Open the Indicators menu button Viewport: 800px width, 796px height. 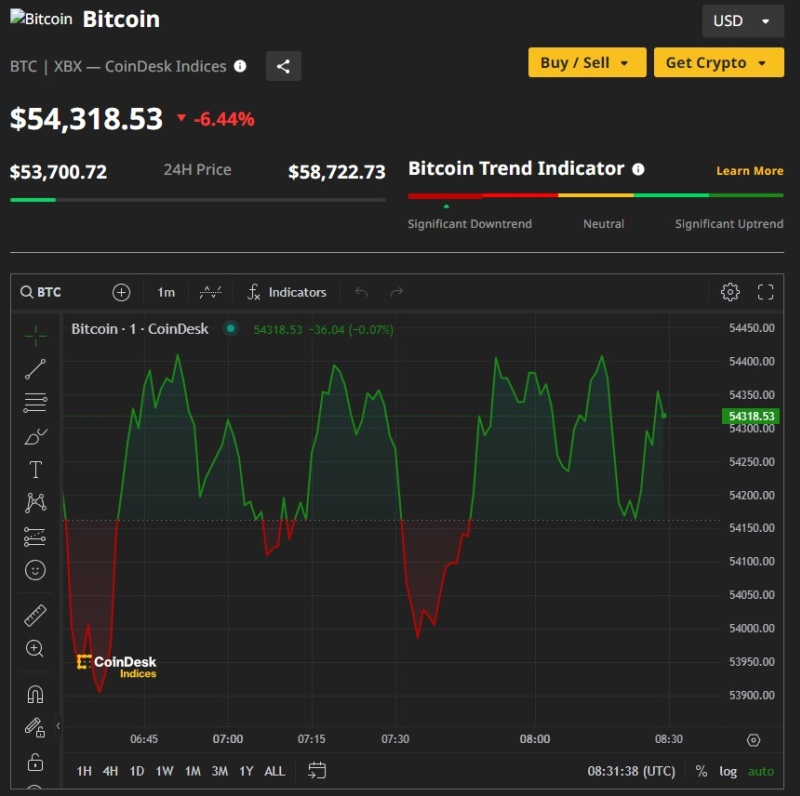coord(287,292)
